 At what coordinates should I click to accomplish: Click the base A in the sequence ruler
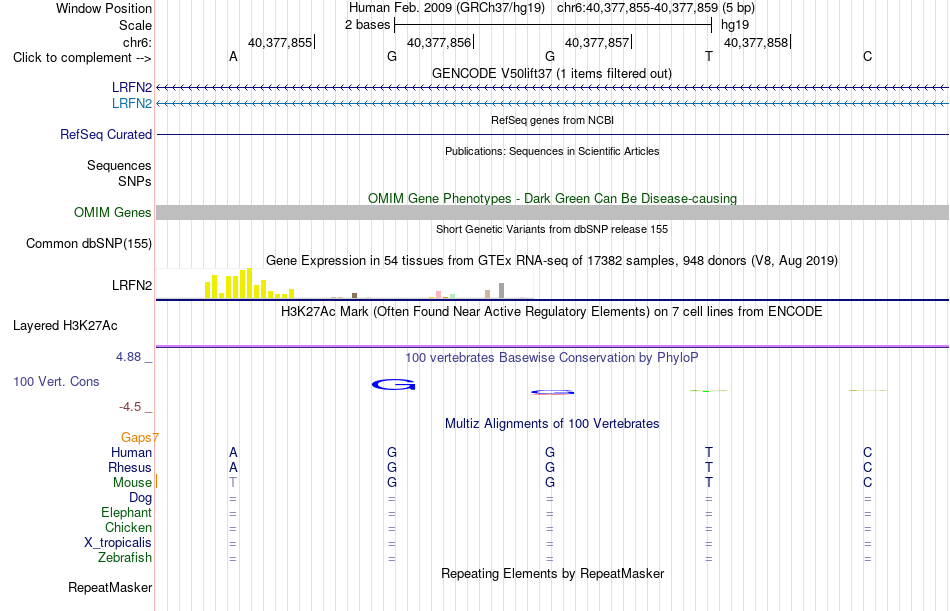click(233, 57)
